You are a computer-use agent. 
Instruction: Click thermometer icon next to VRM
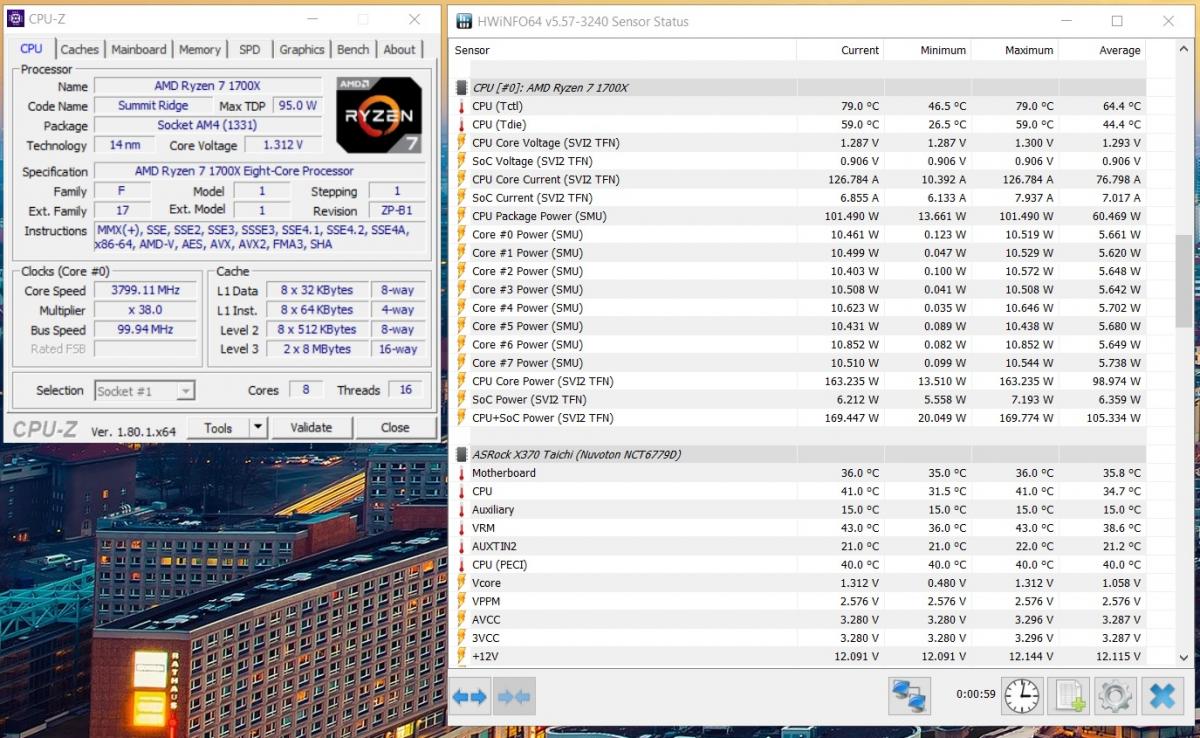point(462,528)
